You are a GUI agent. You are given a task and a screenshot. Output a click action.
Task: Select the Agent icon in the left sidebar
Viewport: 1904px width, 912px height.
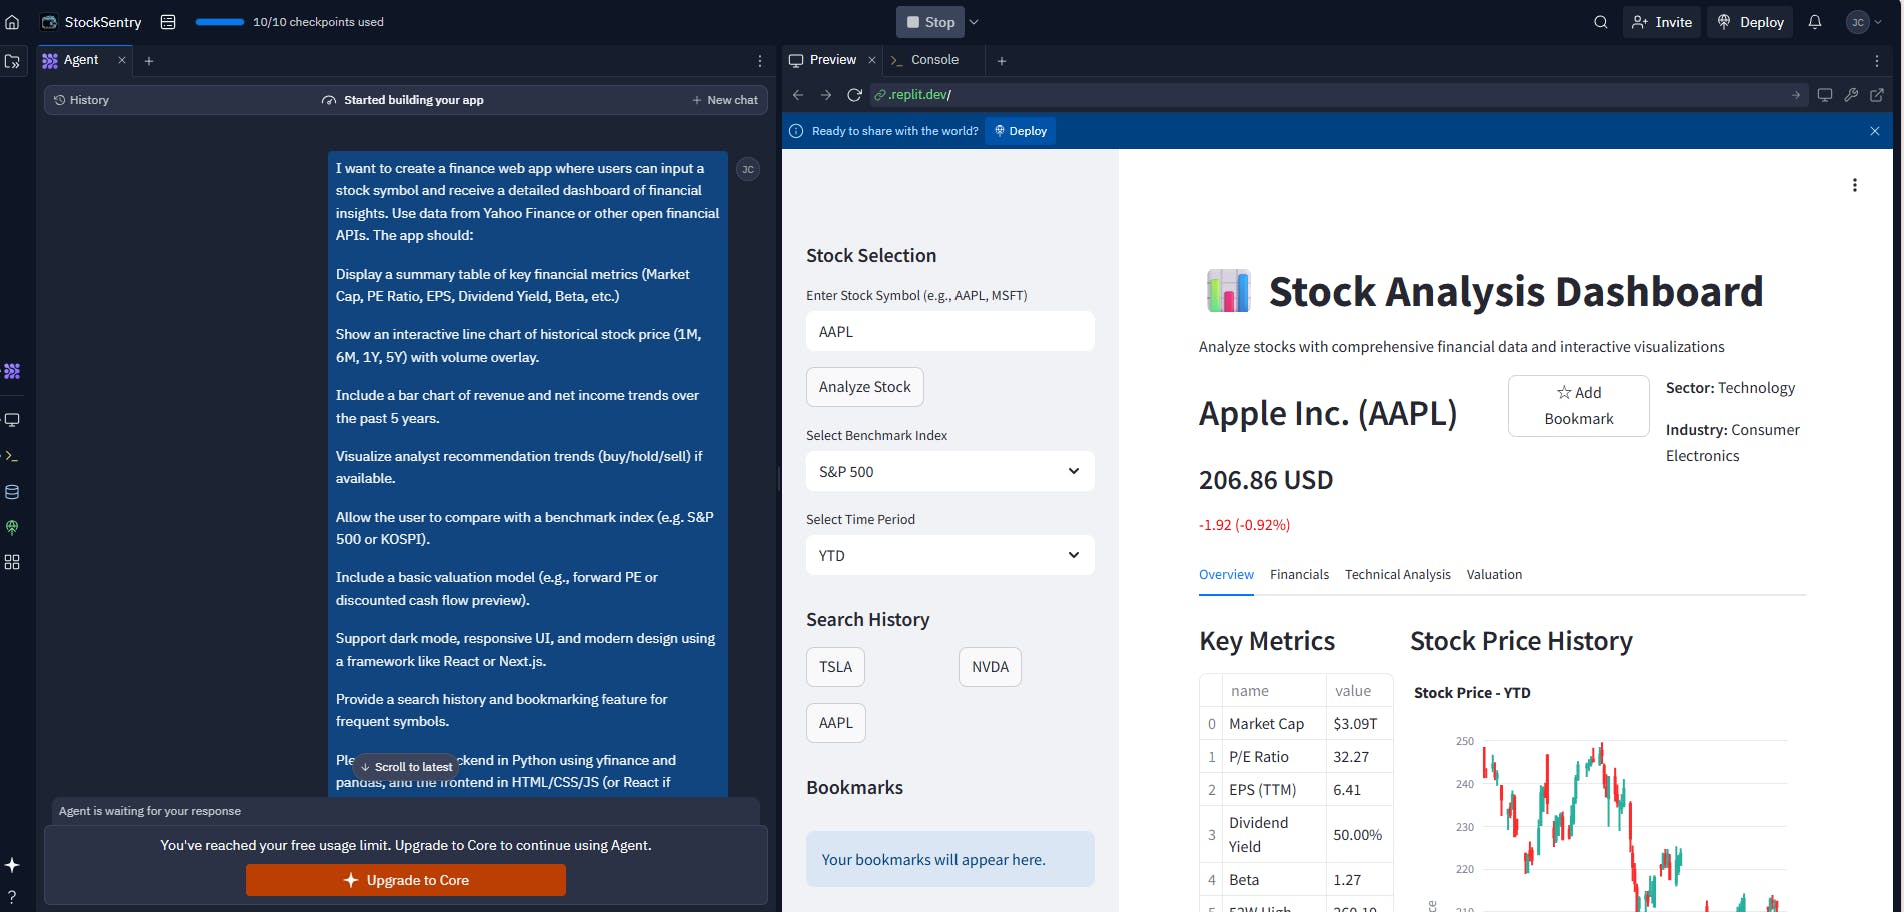(12, 371)
